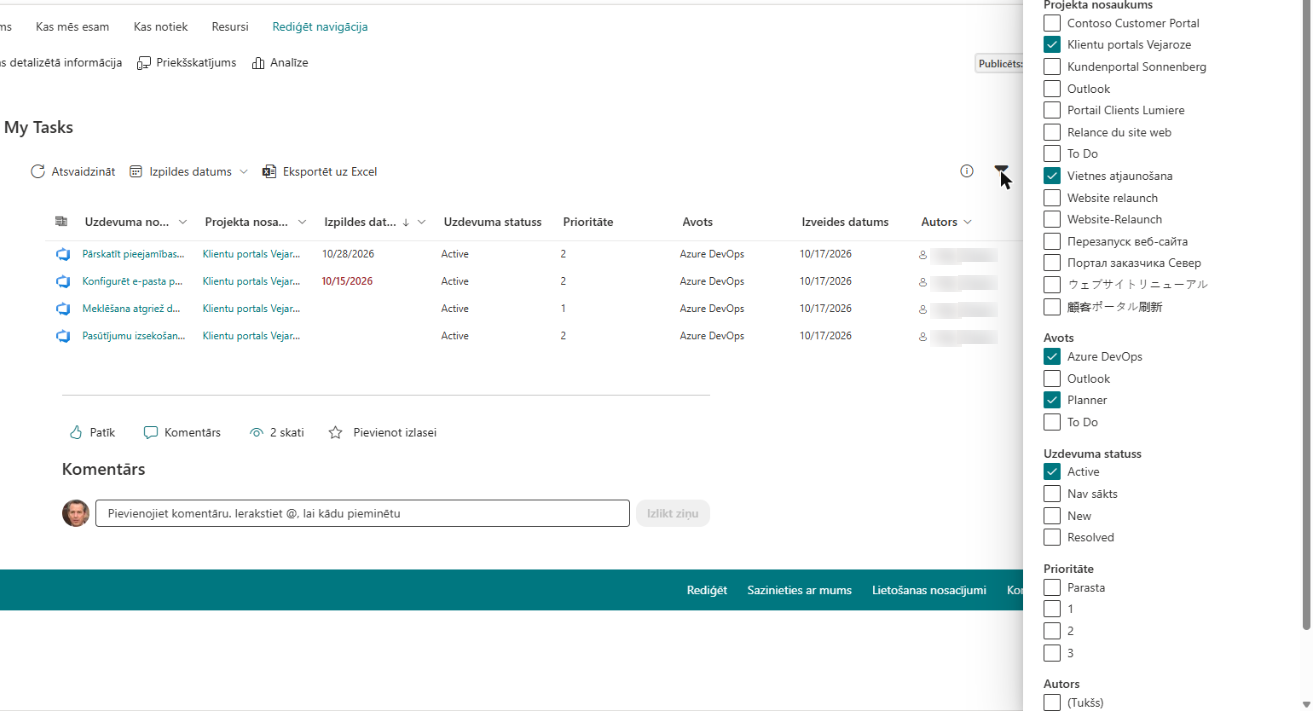This screenshot has height=711, width=1313.
Task: Uncheck Azure DevOps under Avots
Action: click(1052, 357)
